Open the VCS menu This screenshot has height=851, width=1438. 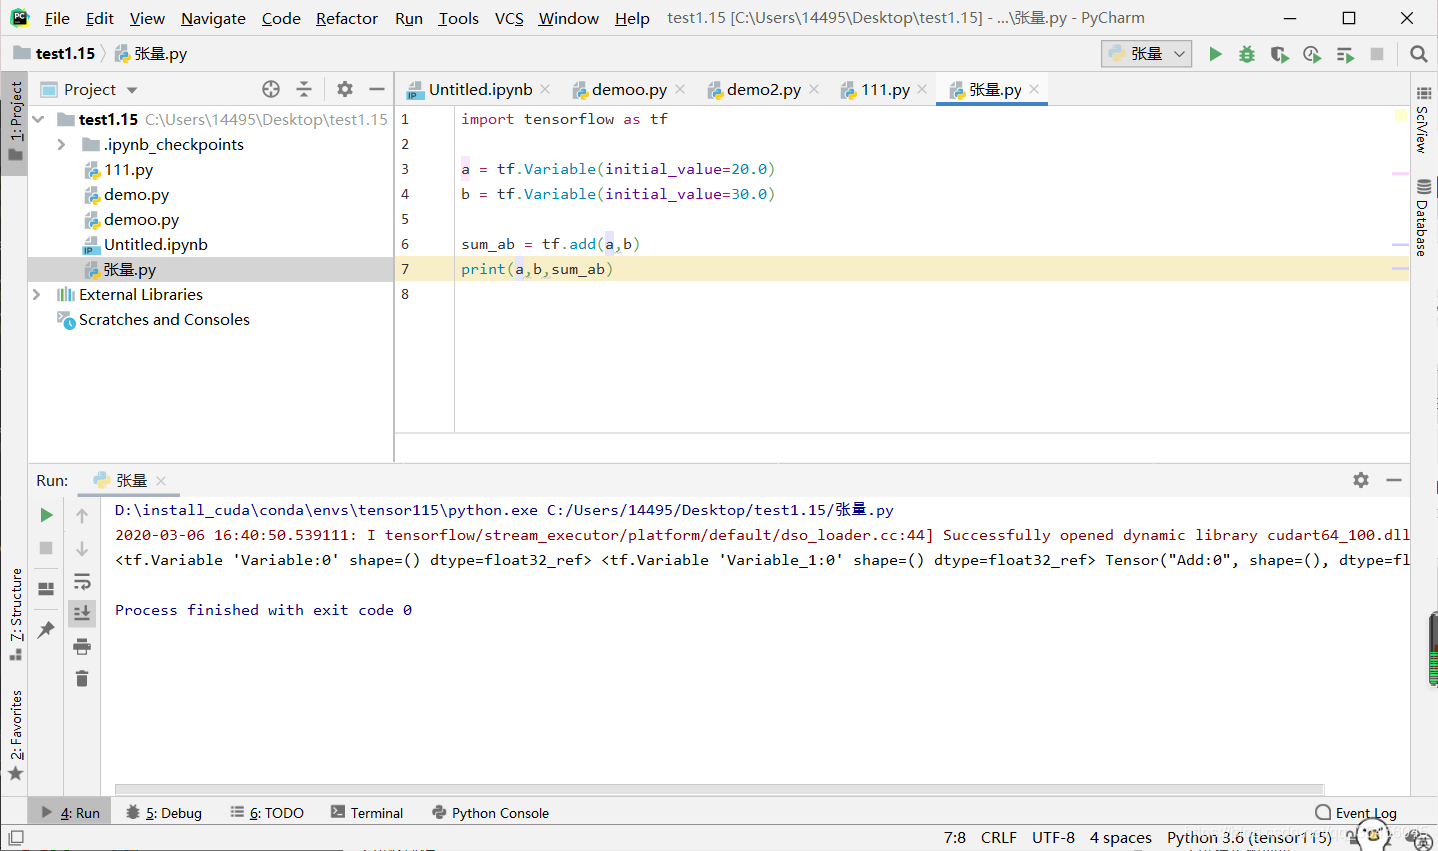pyautogui.click(x=509, y=18)
